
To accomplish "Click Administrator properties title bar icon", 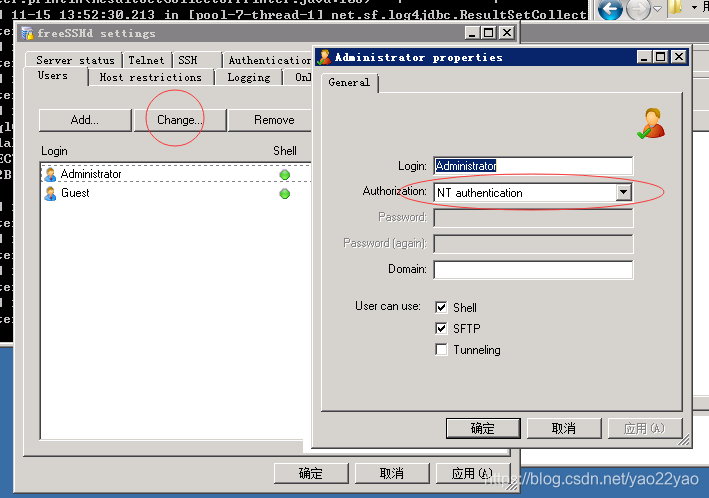I will (324, 57).
